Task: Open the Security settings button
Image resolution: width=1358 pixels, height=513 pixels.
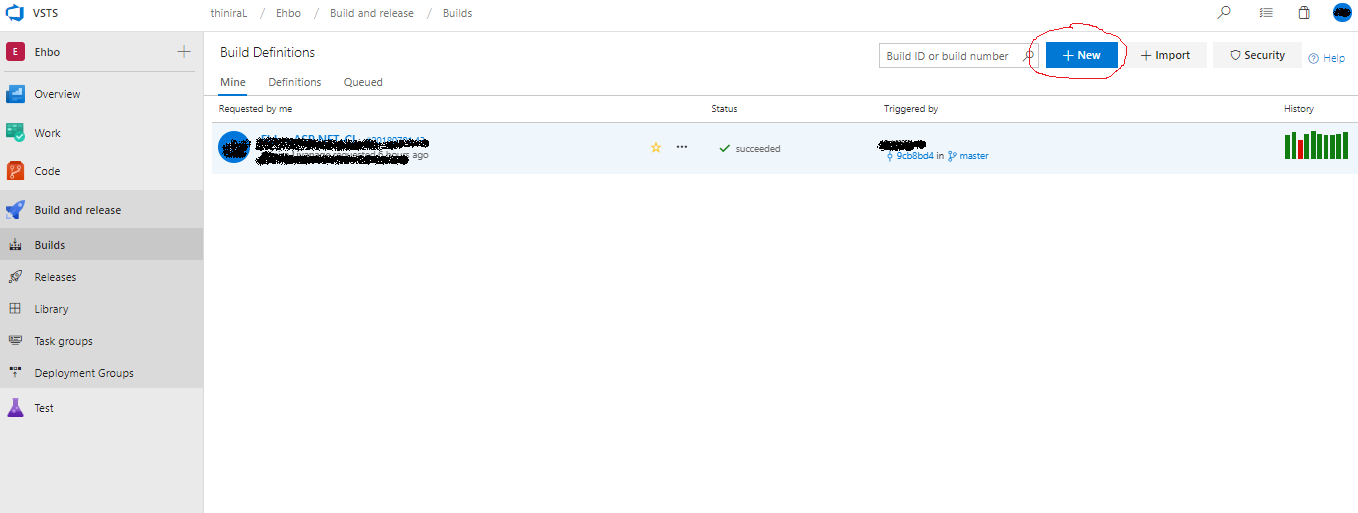Action: (x=1257, y=55)
